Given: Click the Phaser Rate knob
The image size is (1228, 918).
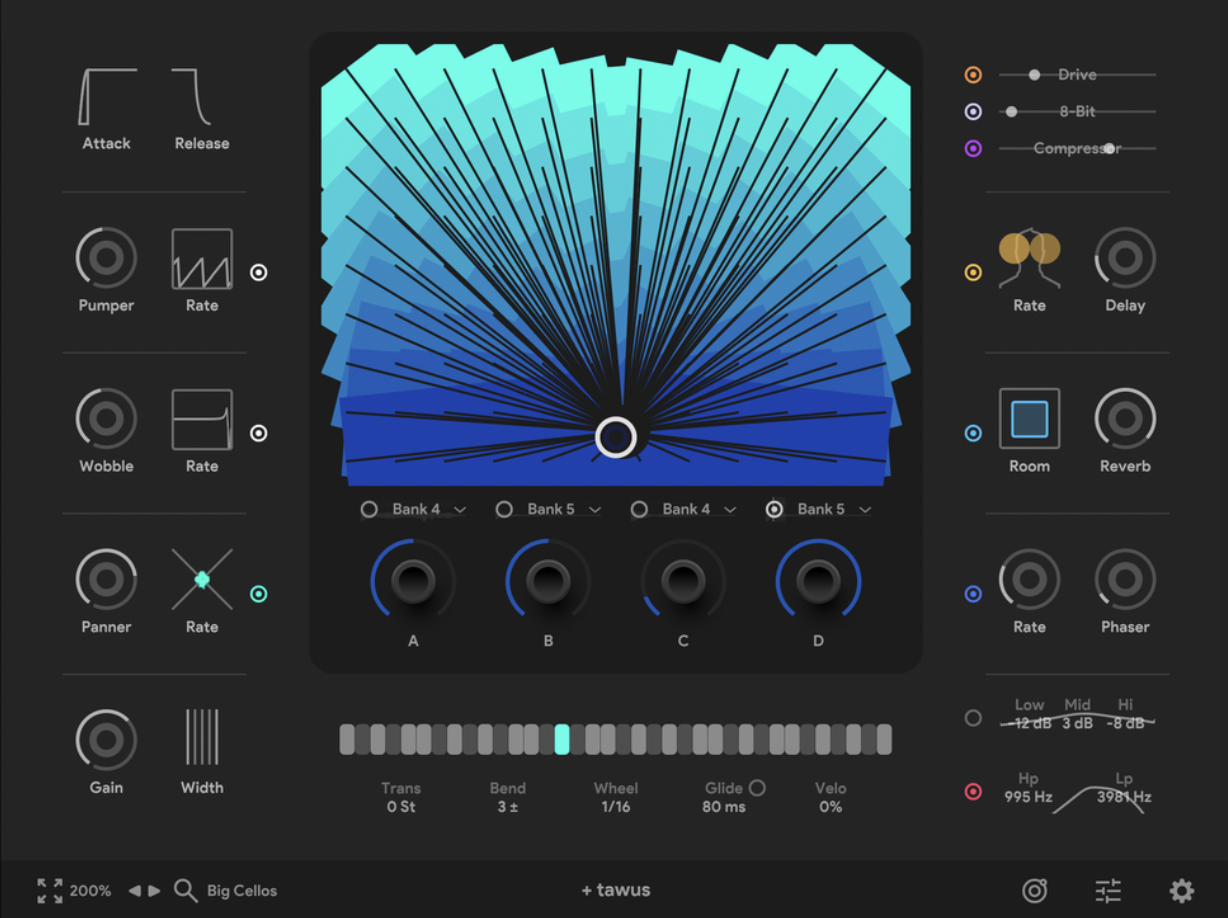Looking at the screenshot, I should click(1030, 579).
